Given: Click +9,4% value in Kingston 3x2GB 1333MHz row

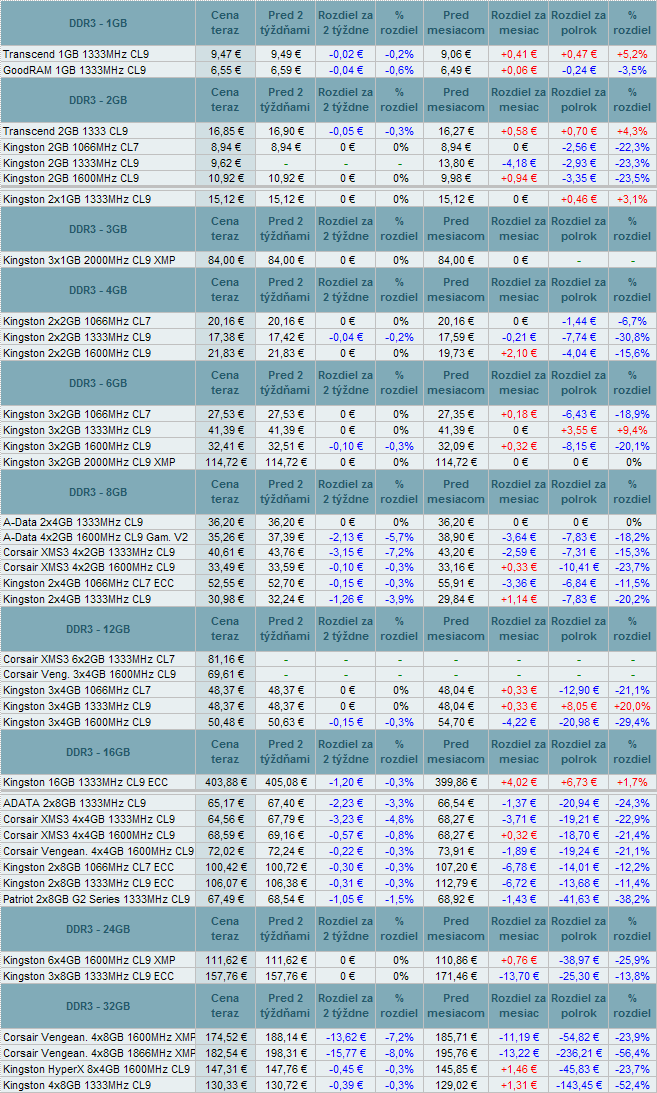Looking at the screenshot, I should [x=633, y=430].
